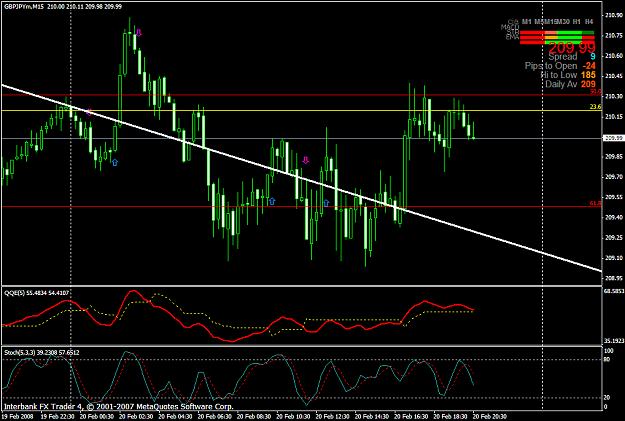Click the M1 timeframe column label
625x421 pixels.
point(527,22)
